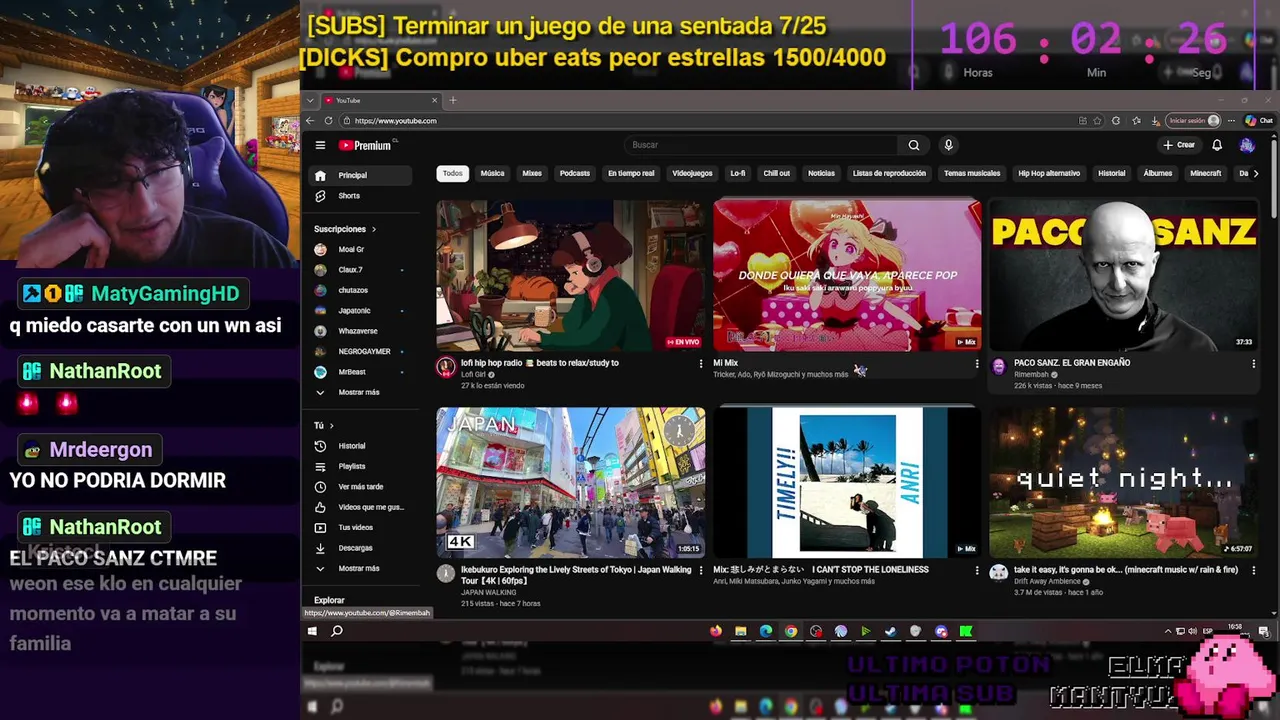Click the Iniciar sesión browser profile button
Image resolution: width=1280 pixels, height=720 pixels.
click(x=1194, y=120)
